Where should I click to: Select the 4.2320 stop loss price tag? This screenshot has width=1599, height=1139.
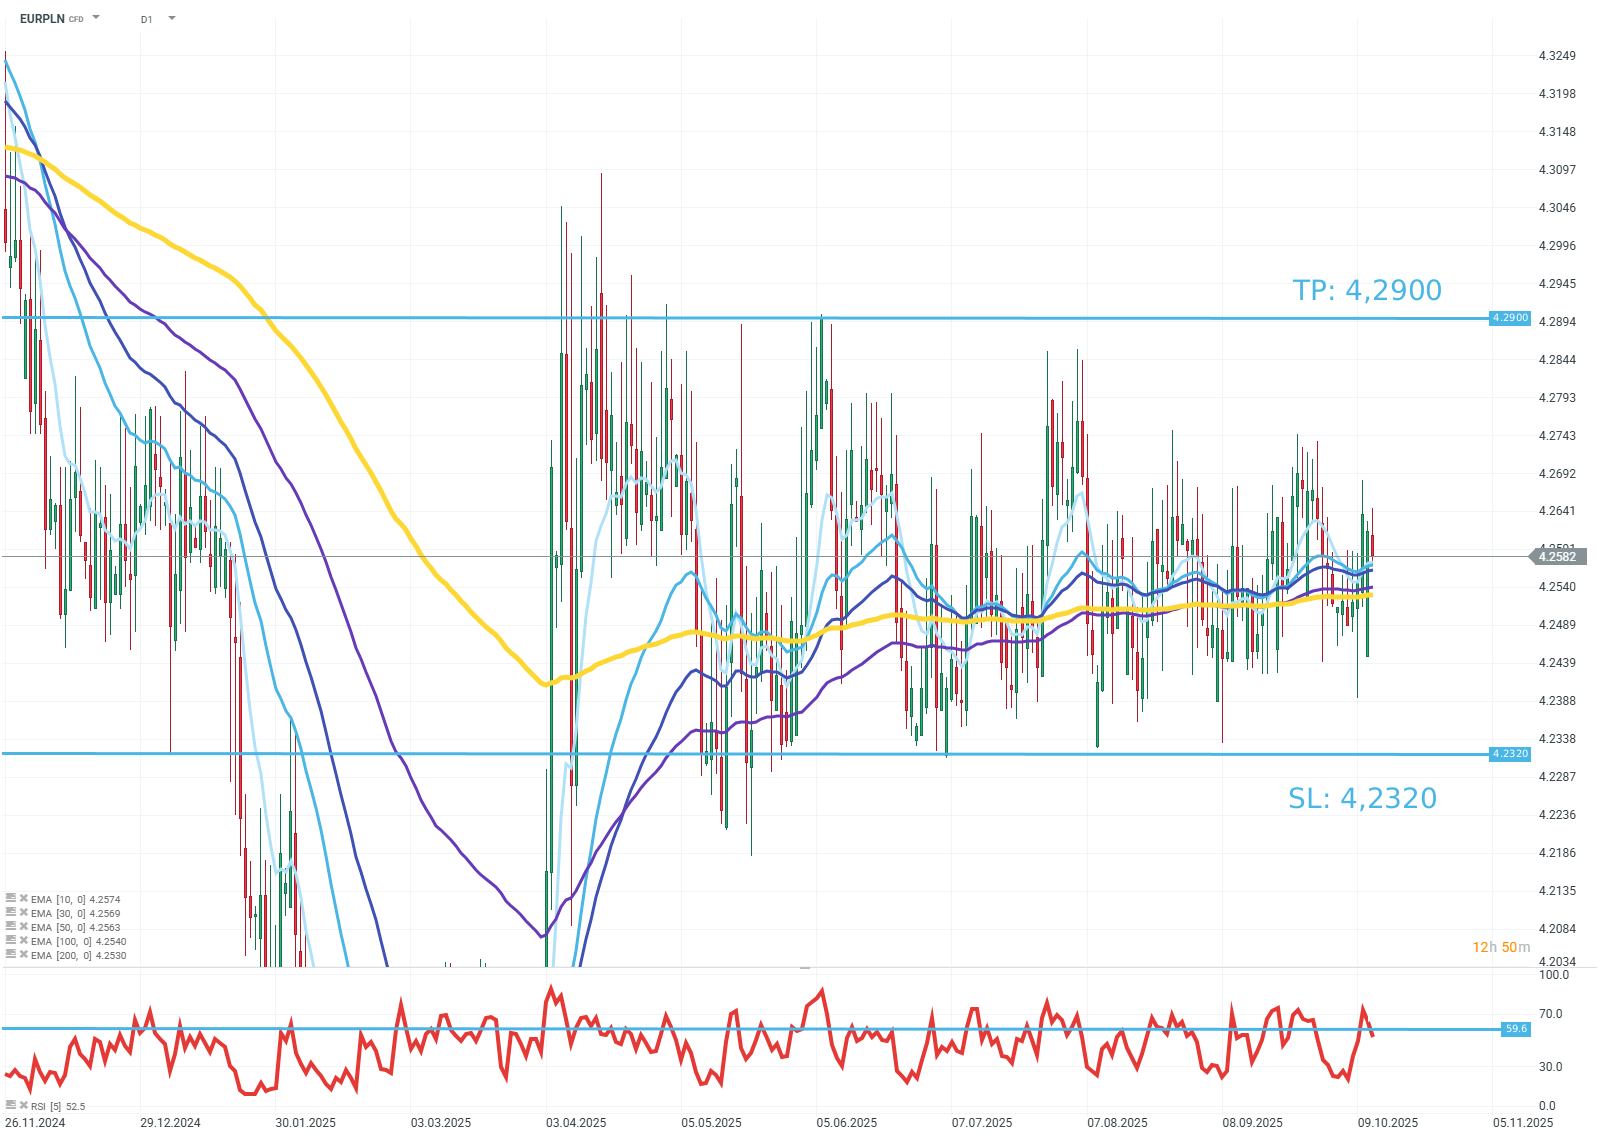(1509, 754)
